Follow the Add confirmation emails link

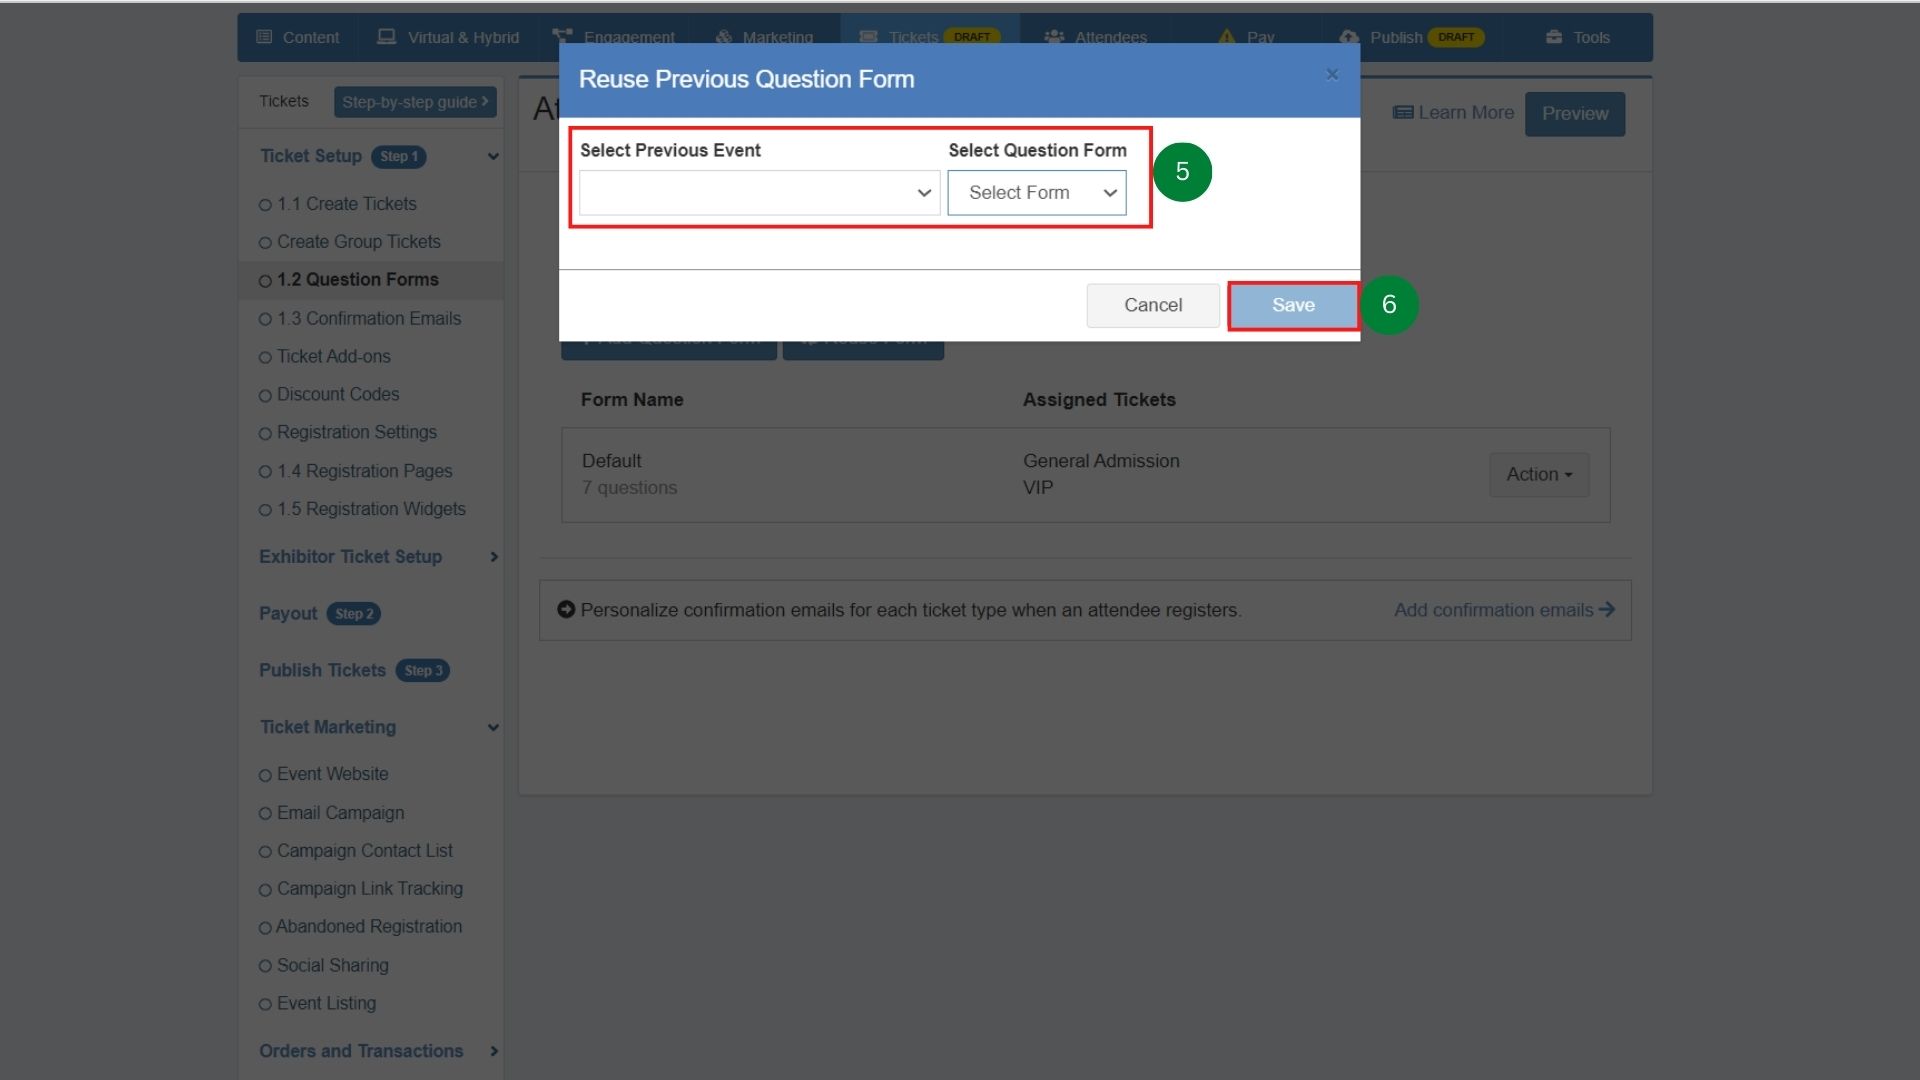tap(1493, 610)
